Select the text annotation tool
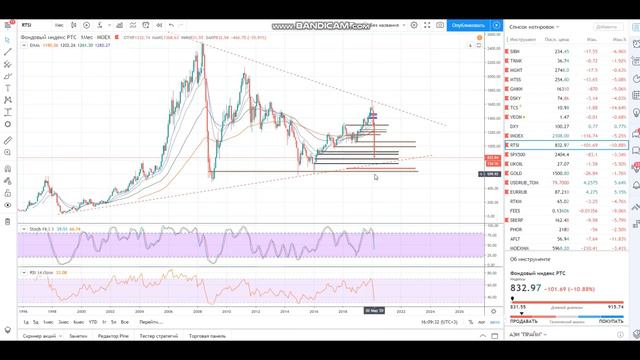 point(7,88)
